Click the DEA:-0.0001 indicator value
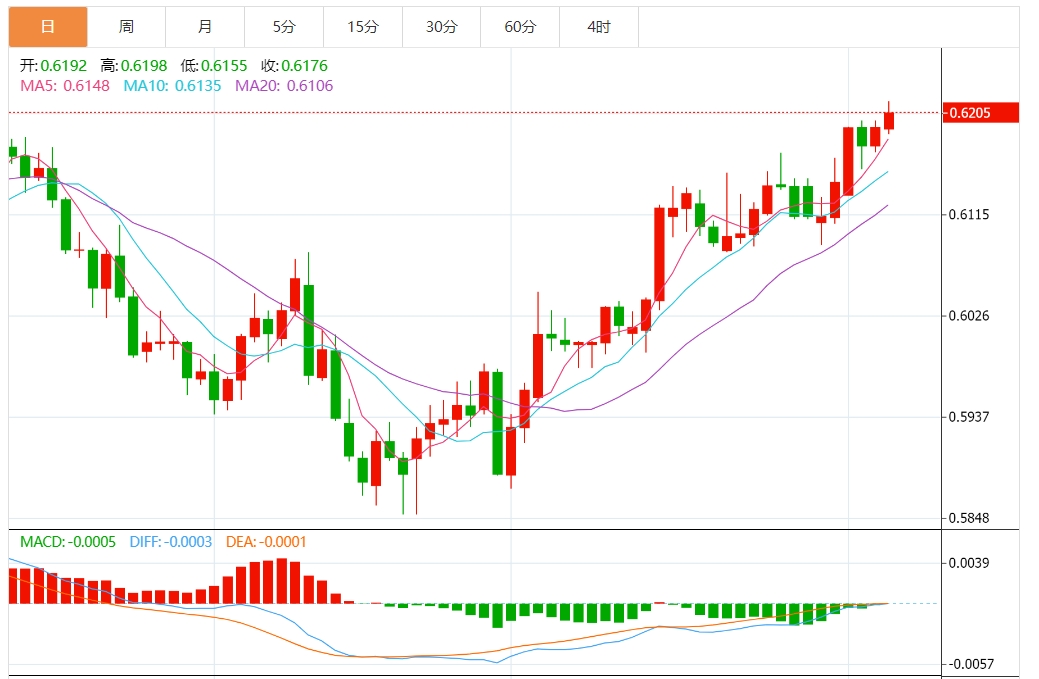The image size is (1039, 679). click(266, 542)
